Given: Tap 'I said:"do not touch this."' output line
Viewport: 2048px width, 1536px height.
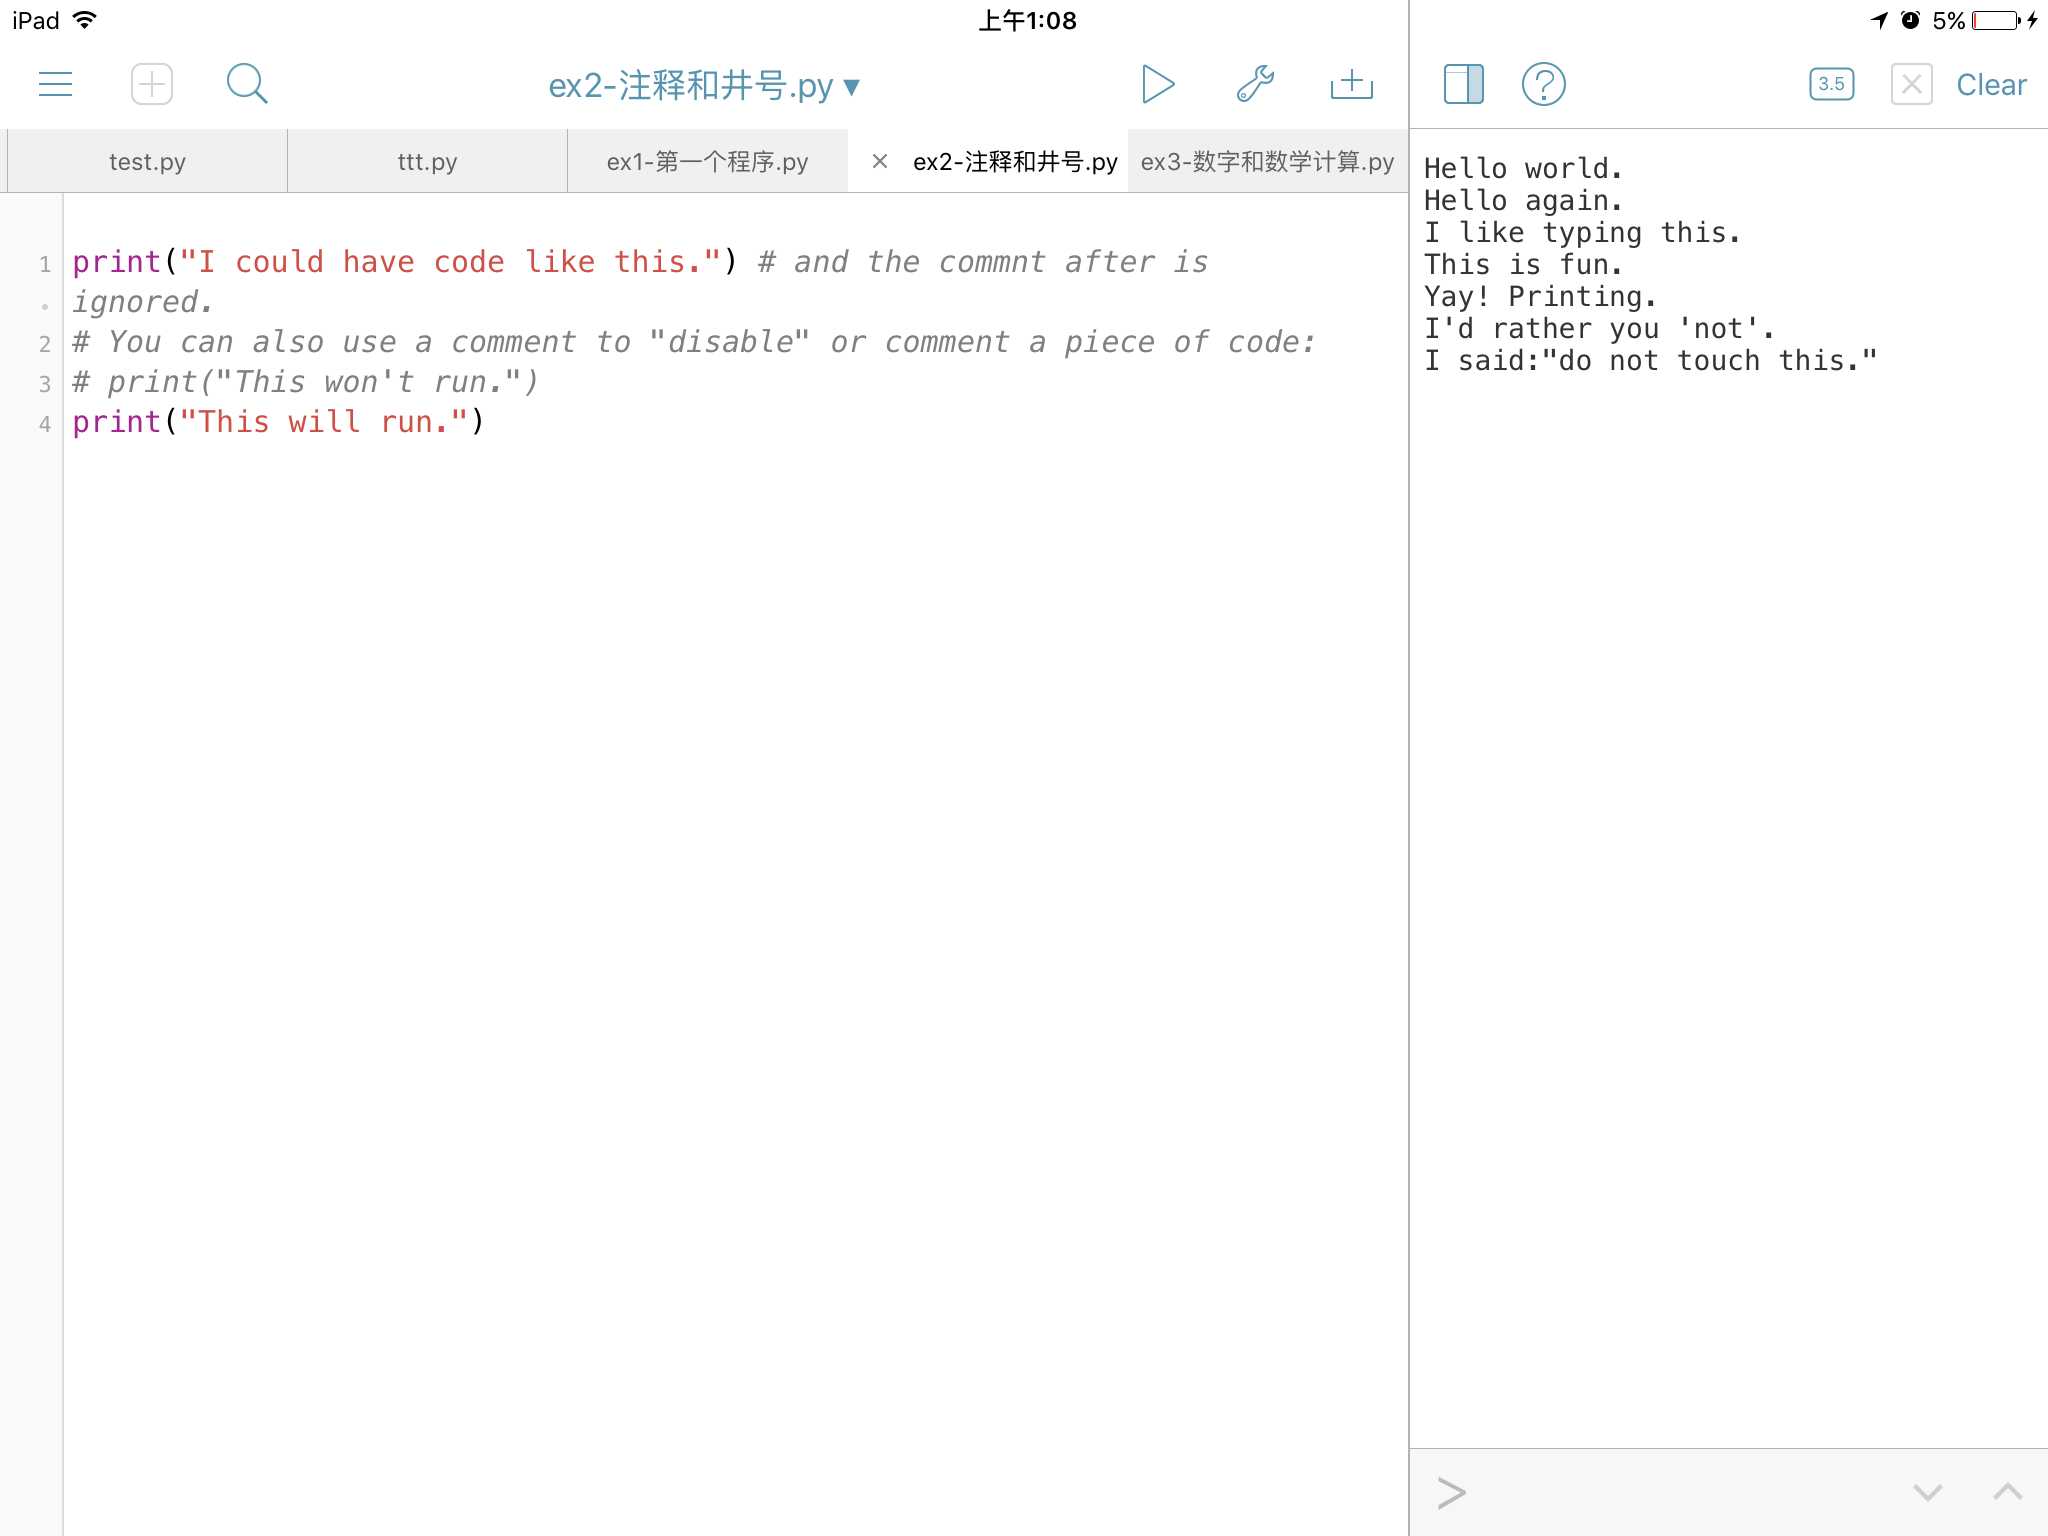Looking at the screenshot, I should click(1650, 360).
